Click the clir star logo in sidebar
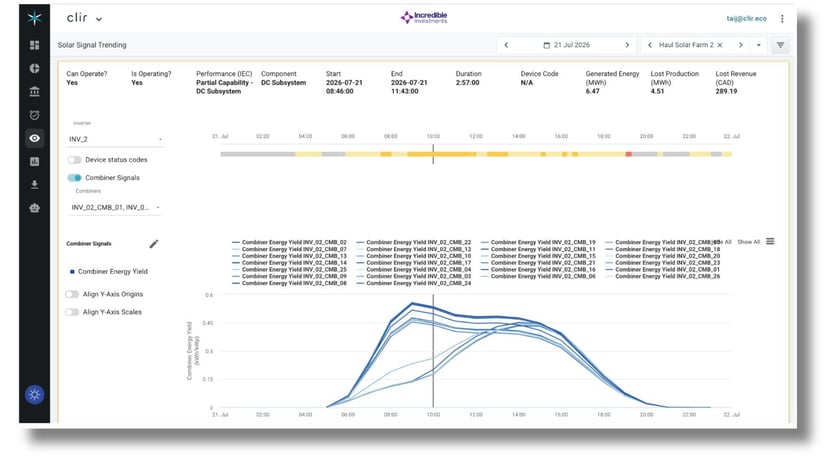Viewport: 840px width, 459px height. tap(34, 18)
